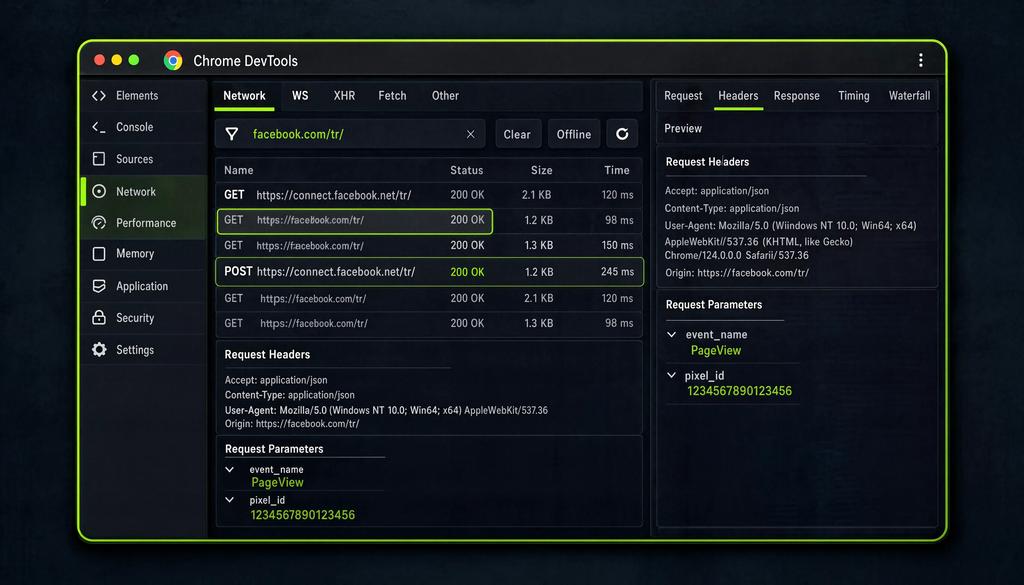This screenshot has height=585, width=1024.
Task: Select the Memory panel icon
Action: coord(99,254)
